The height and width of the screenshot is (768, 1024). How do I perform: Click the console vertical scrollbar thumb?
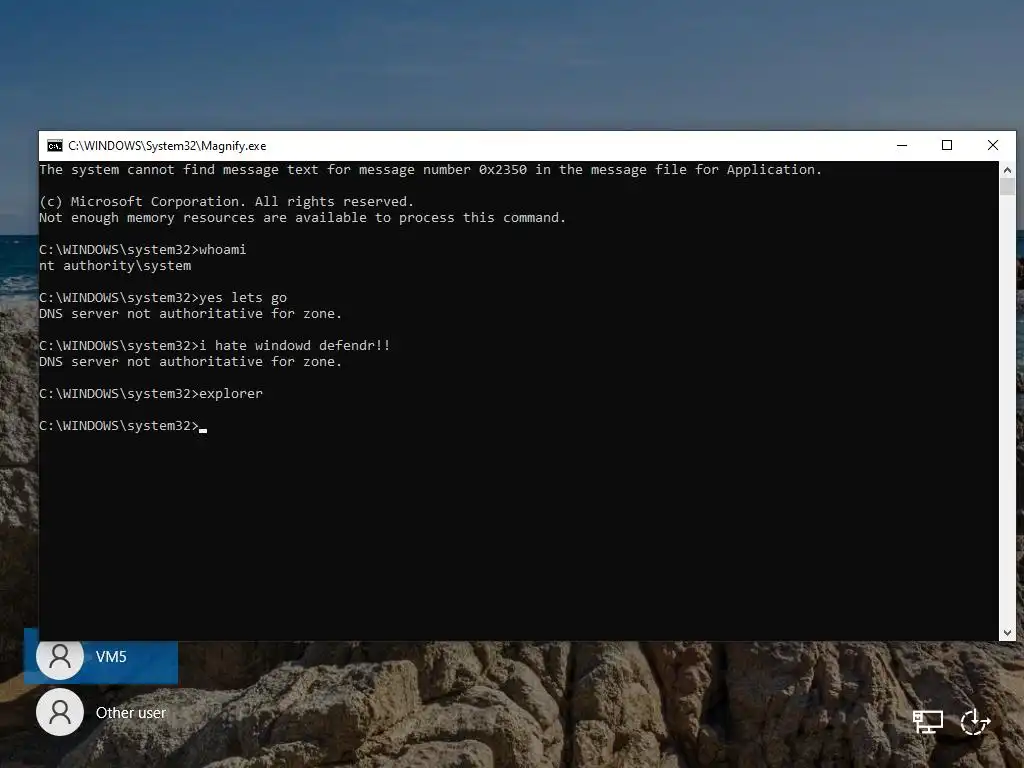1007,187
